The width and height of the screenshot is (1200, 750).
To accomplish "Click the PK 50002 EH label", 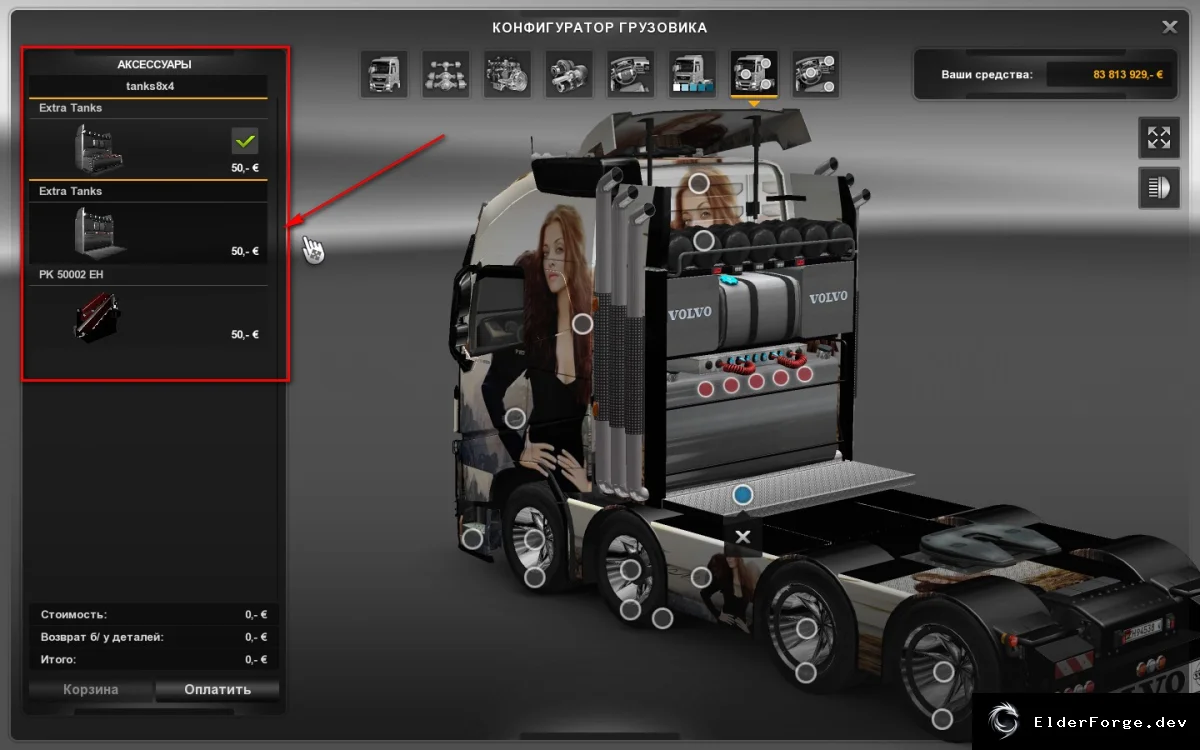I will tap(71, 274).
